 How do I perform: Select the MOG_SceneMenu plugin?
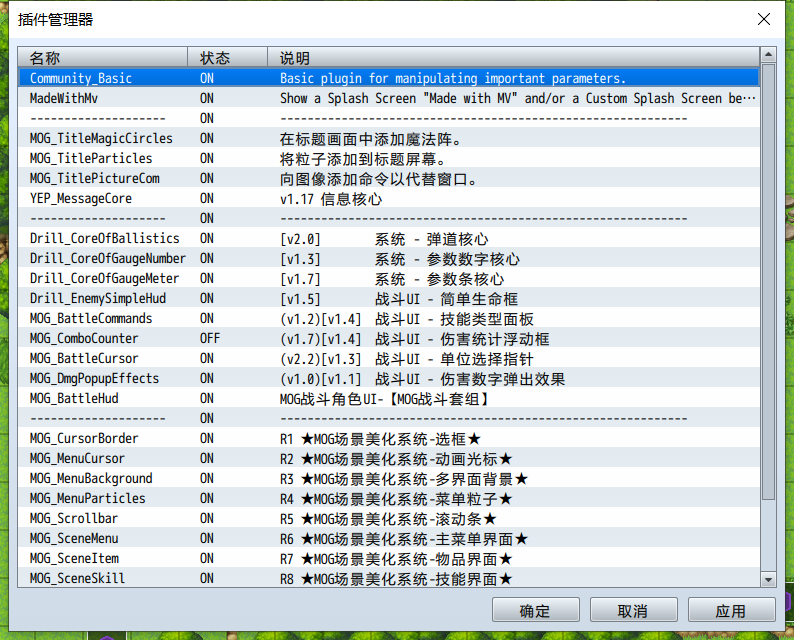tap(389, 538)
